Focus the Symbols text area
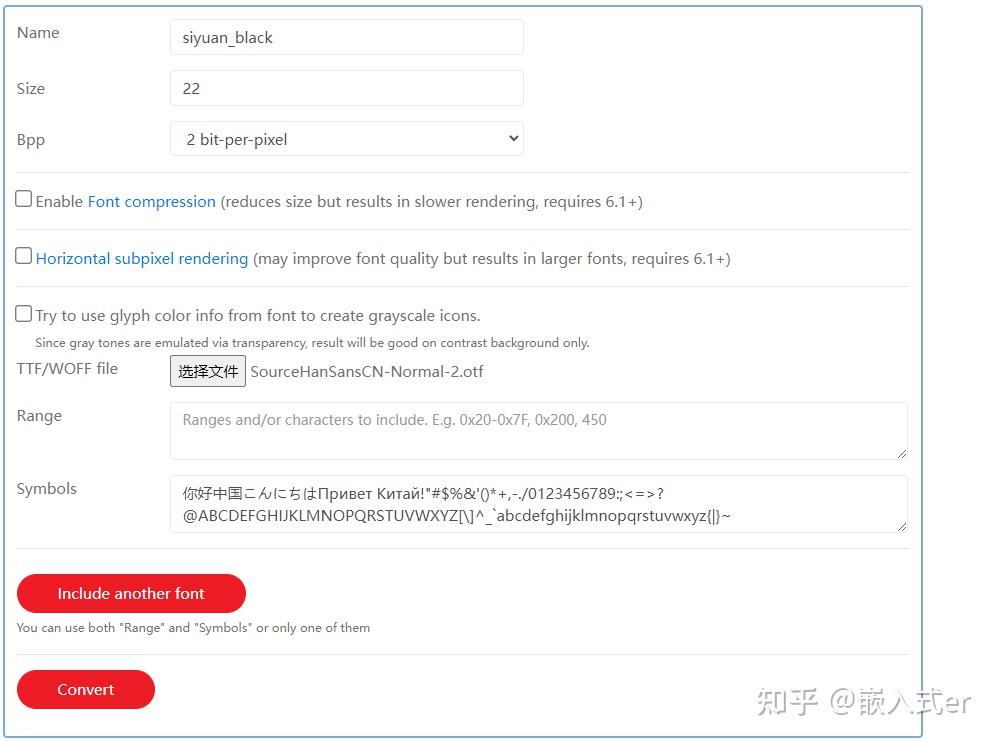The image size is (997, 742). pos(540,503)
